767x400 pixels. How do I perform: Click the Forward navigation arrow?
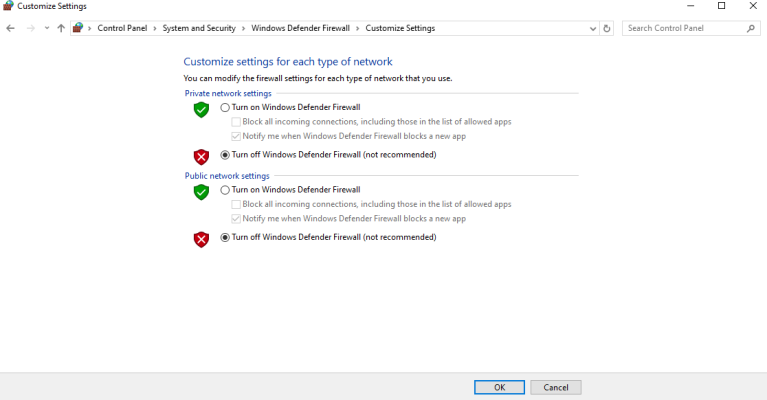[x=31, y=28]
